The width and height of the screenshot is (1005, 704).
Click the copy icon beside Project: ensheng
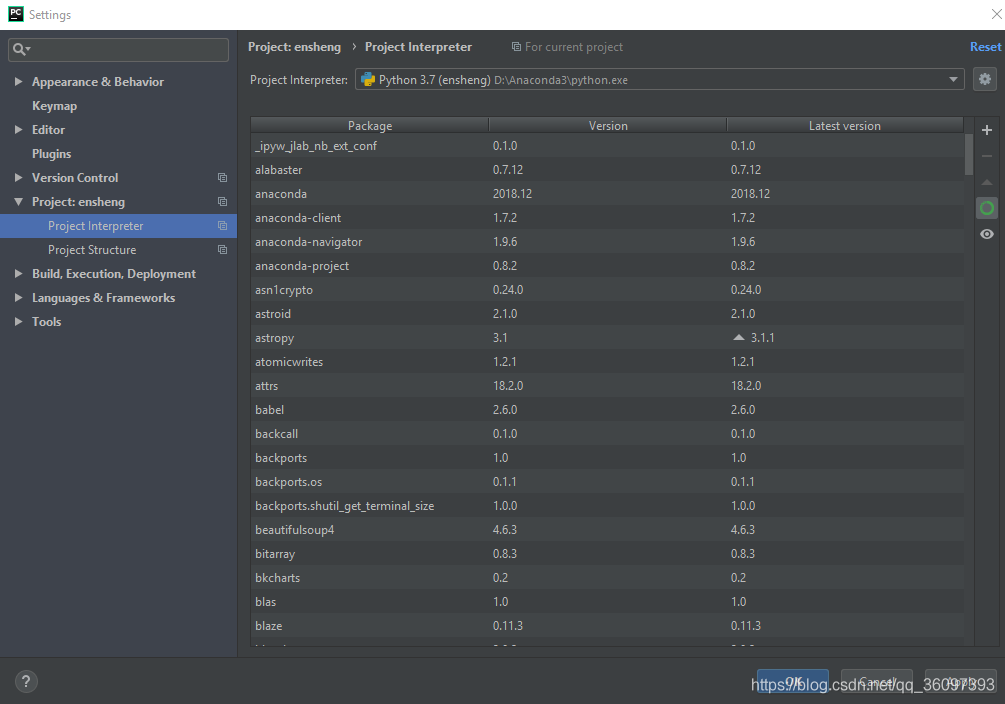pos(222,201)
